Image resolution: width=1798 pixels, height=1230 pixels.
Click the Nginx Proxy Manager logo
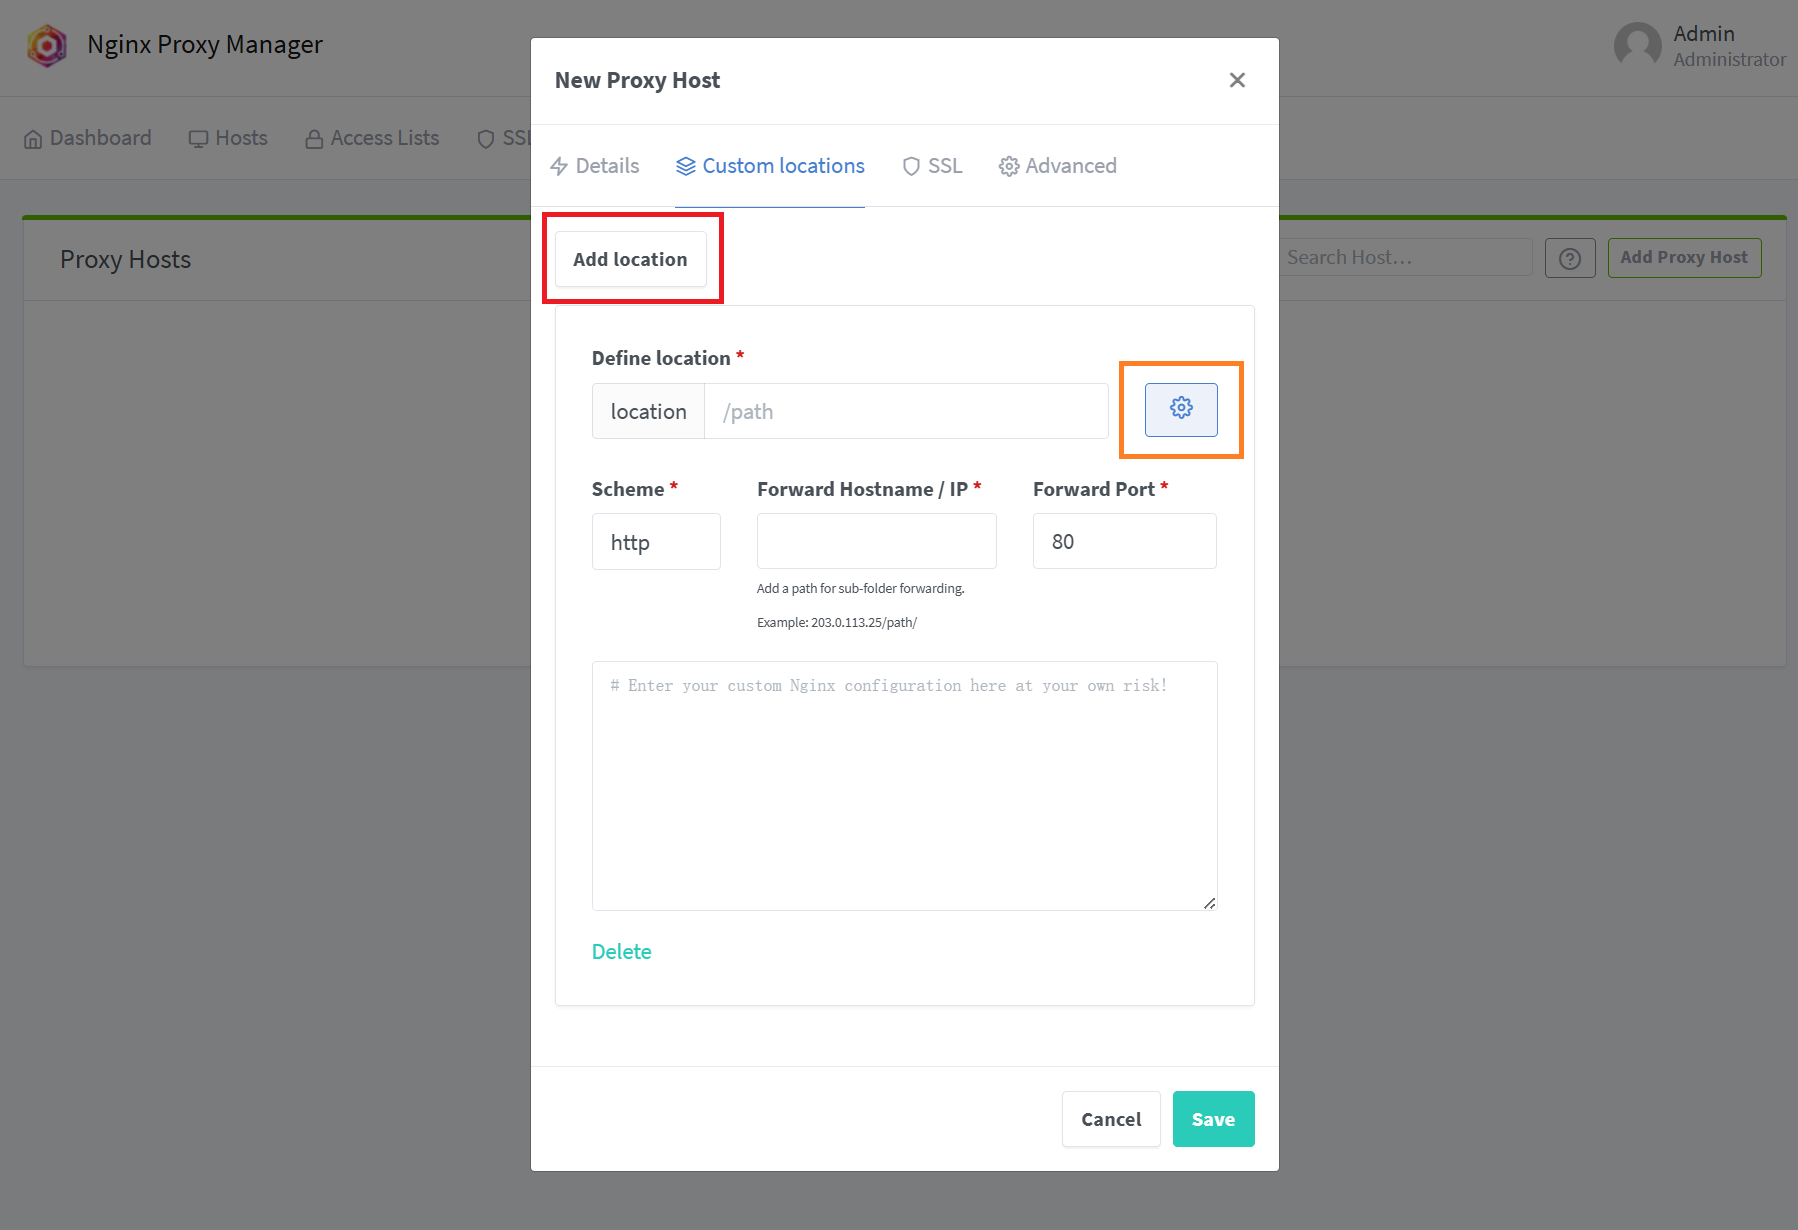[47, 45]
